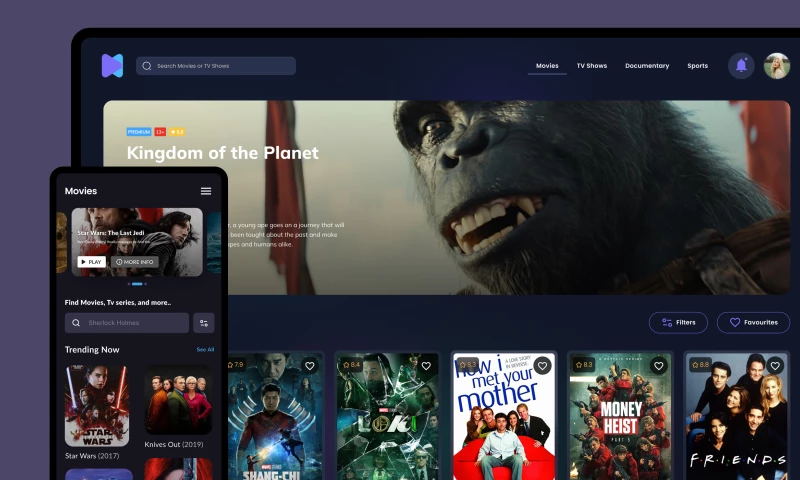800x480 pixels.
Task: Open notifications bell icon
Action: [741, 65]
